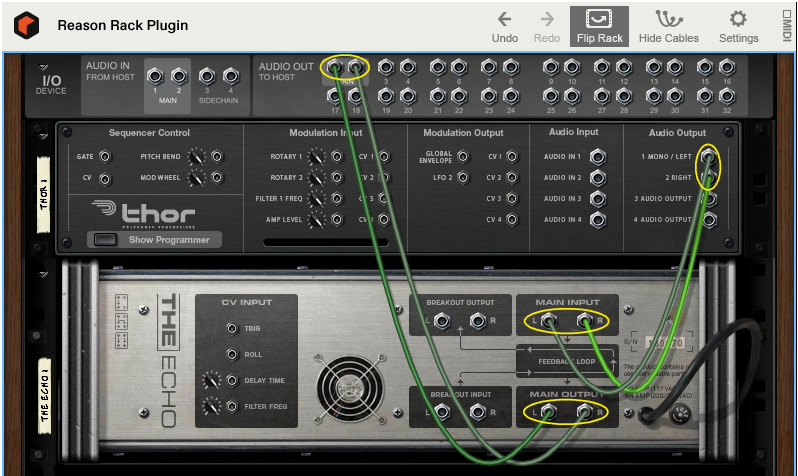Screen dimensions: 798x476
Task: Click the THOR 1 tape name label
Action: point(44,194)
